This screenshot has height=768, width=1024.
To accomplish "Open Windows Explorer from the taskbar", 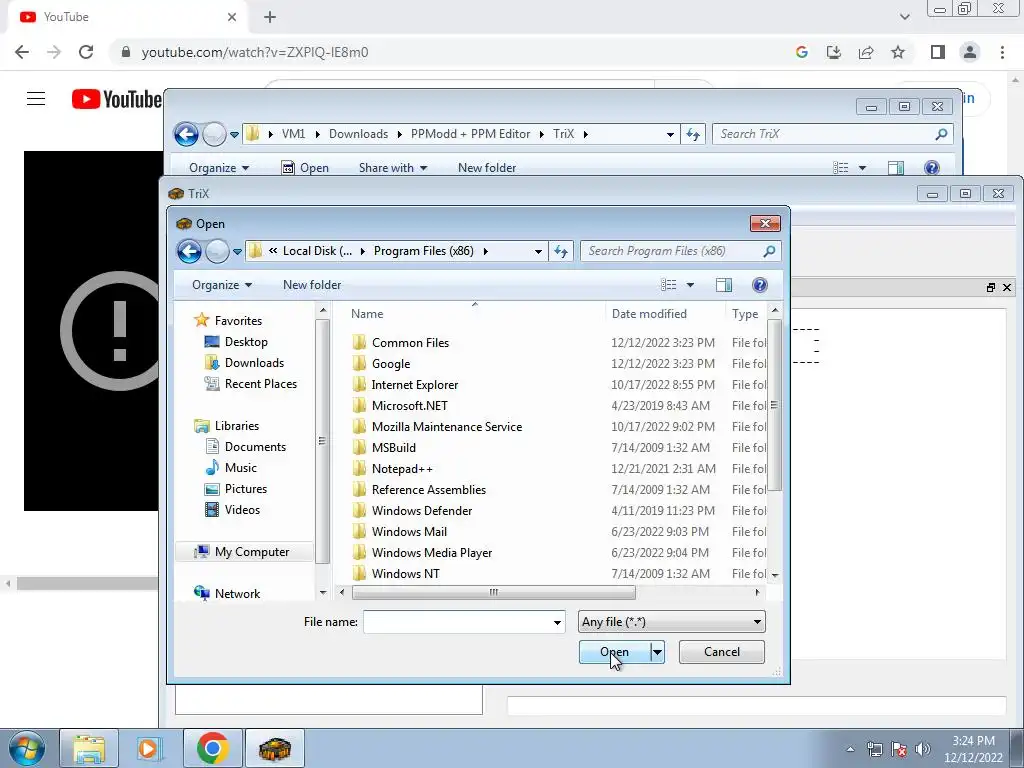I will point(89,749).
